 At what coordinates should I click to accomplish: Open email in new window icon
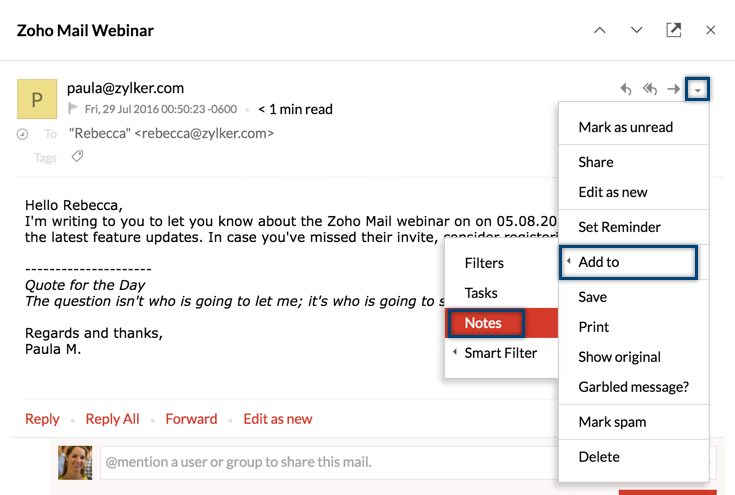click(x=674, y=30)
